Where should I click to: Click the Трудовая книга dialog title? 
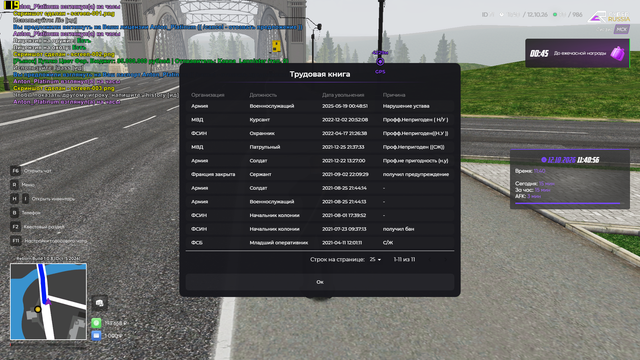click(320, 74)
